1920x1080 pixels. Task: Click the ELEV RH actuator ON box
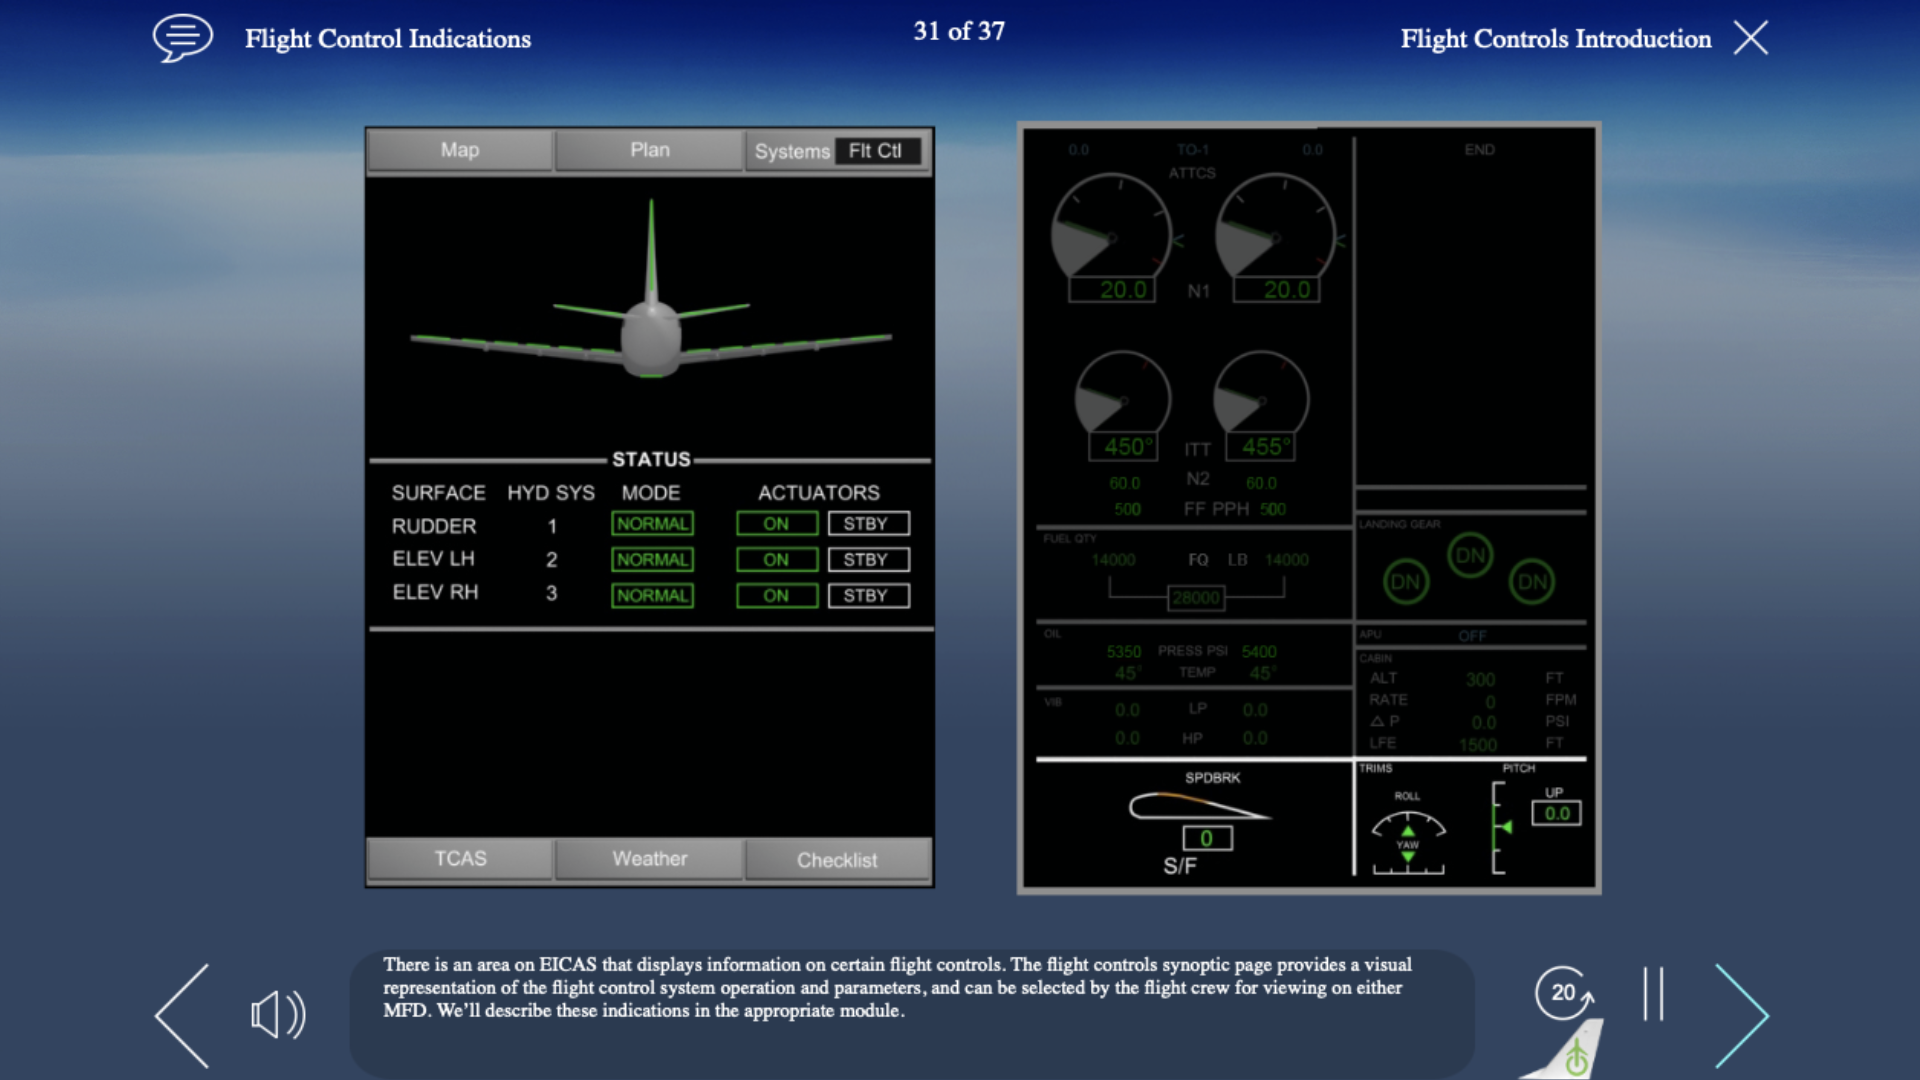tap(777, 596)
